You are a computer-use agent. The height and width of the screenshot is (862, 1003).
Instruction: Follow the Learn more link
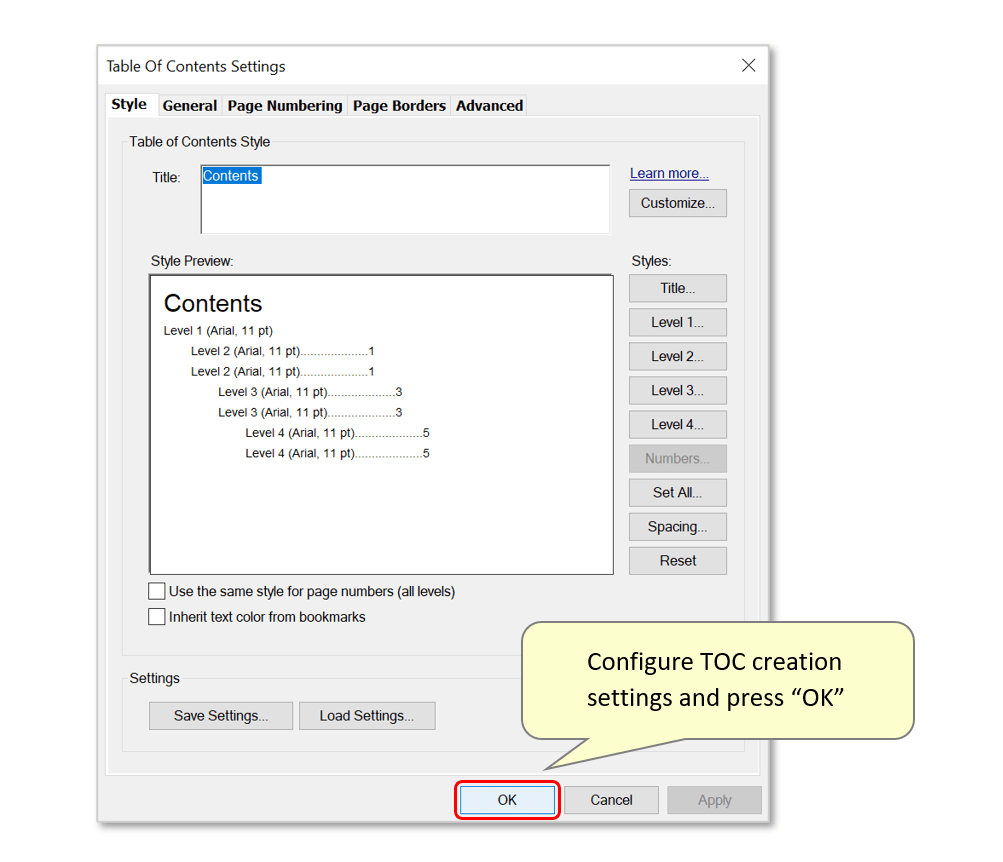[669, 173]
